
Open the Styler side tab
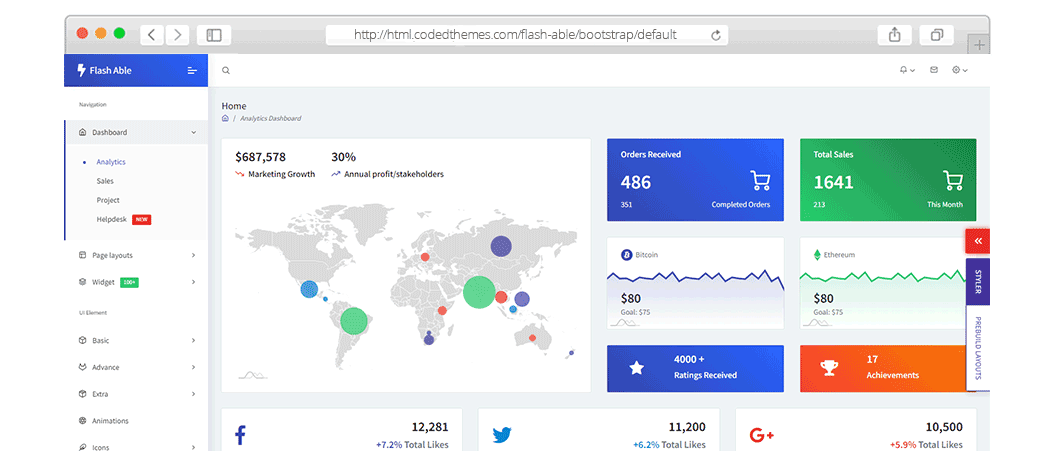tap(978, 282)
